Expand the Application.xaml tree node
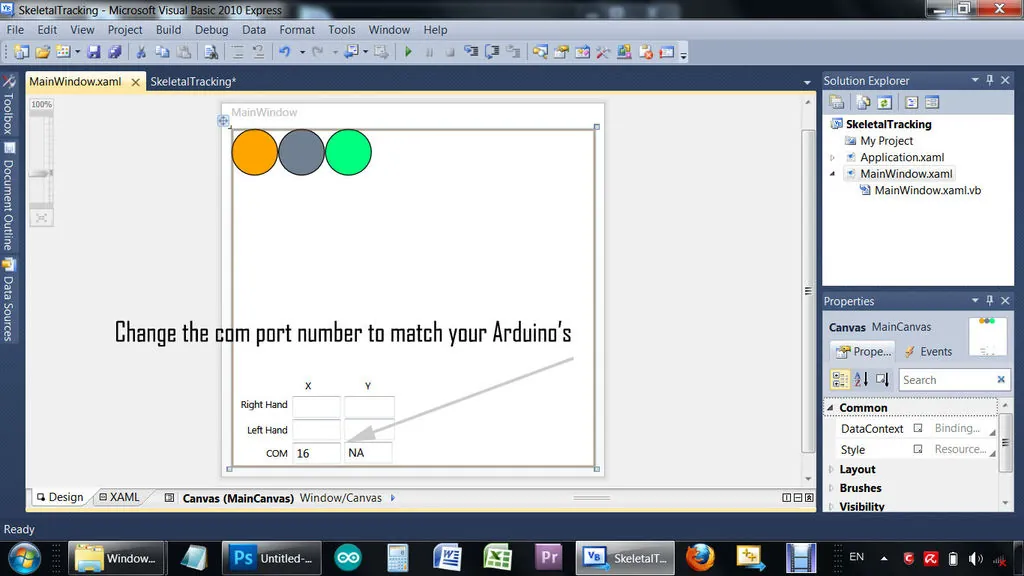This screenshot has height=576, width=1024. click(832, 158)
